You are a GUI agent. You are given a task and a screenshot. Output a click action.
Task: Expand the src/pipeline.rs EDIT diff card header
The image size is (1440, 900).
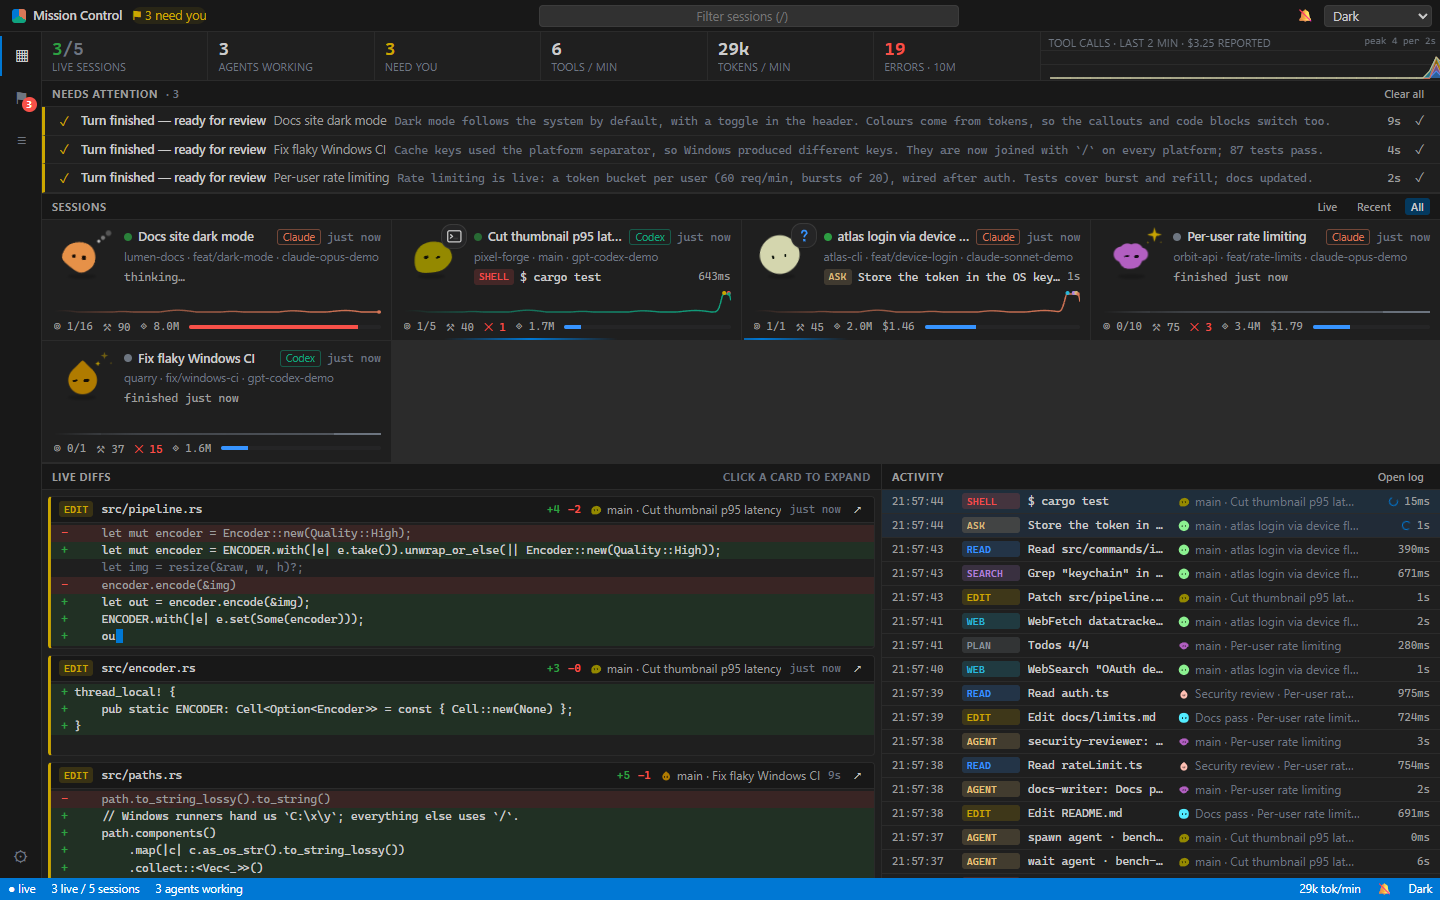tap(463, 510)
